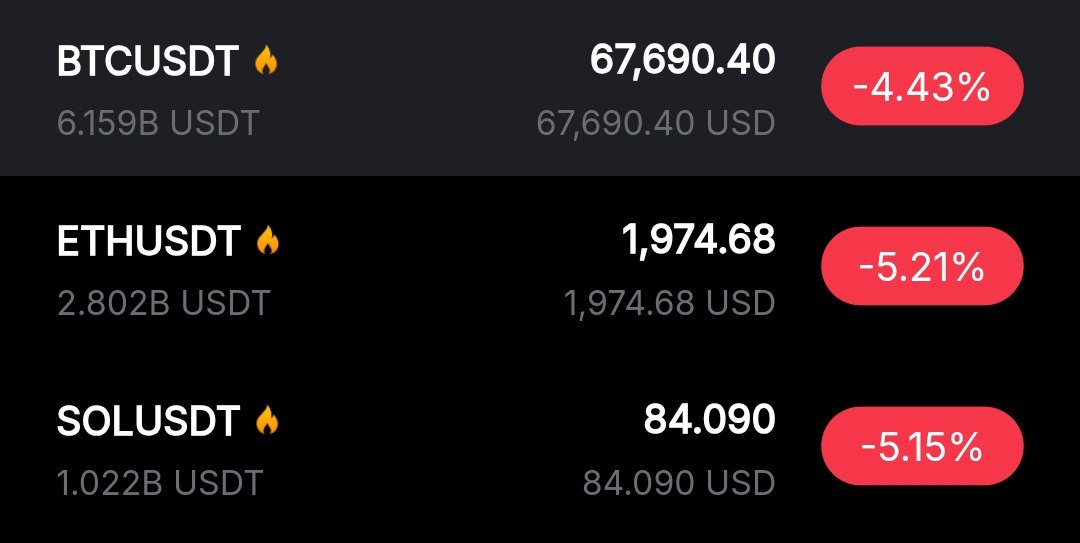The image size is (1080, 543).
Task: Click the 6.159B USDT volume text
Action: 158,123
